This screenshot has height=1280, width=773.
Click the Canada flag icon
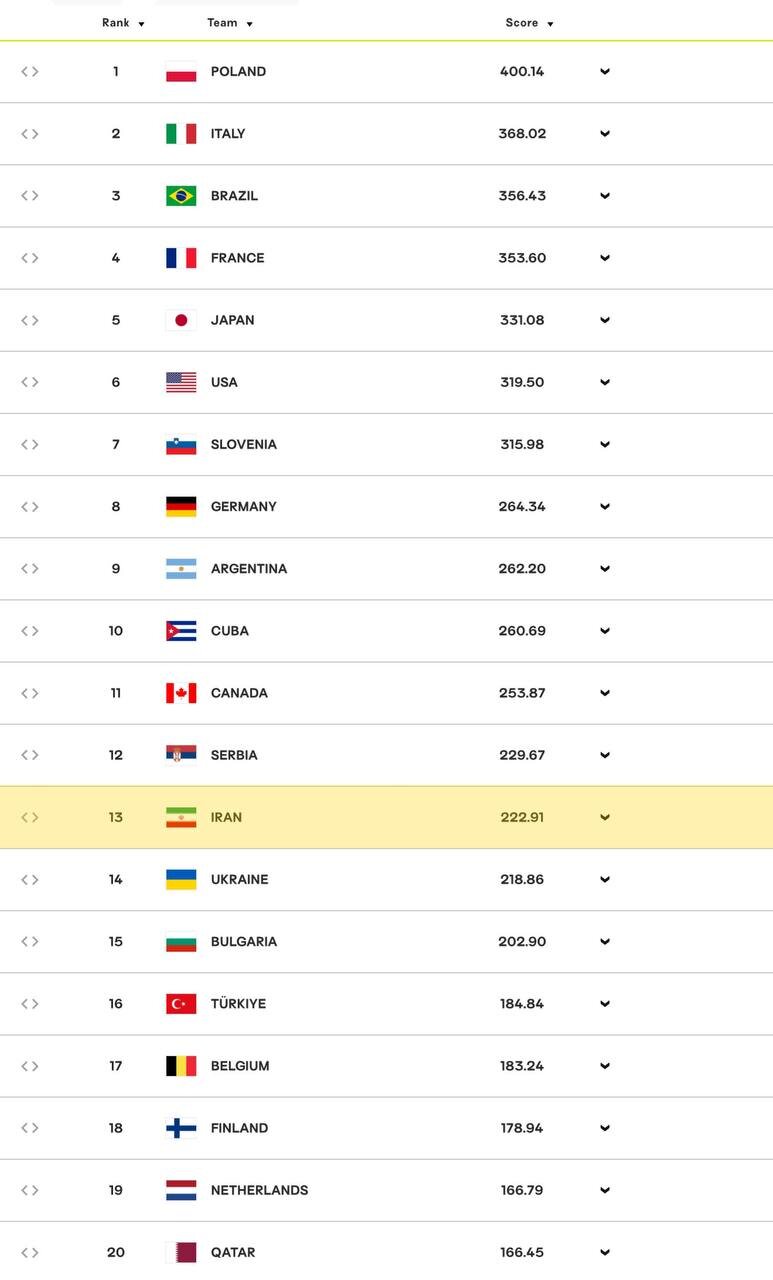181,693
